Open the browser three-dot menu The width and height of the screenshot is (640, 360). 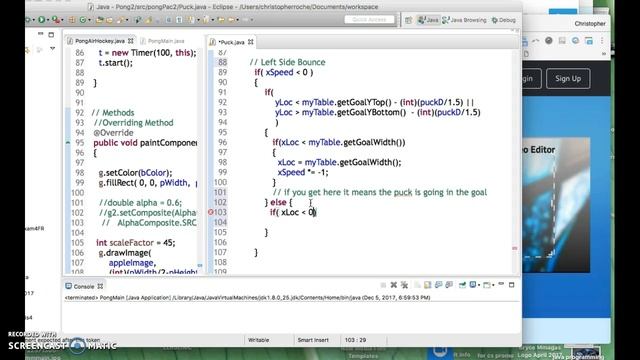[x=602, y=40]
